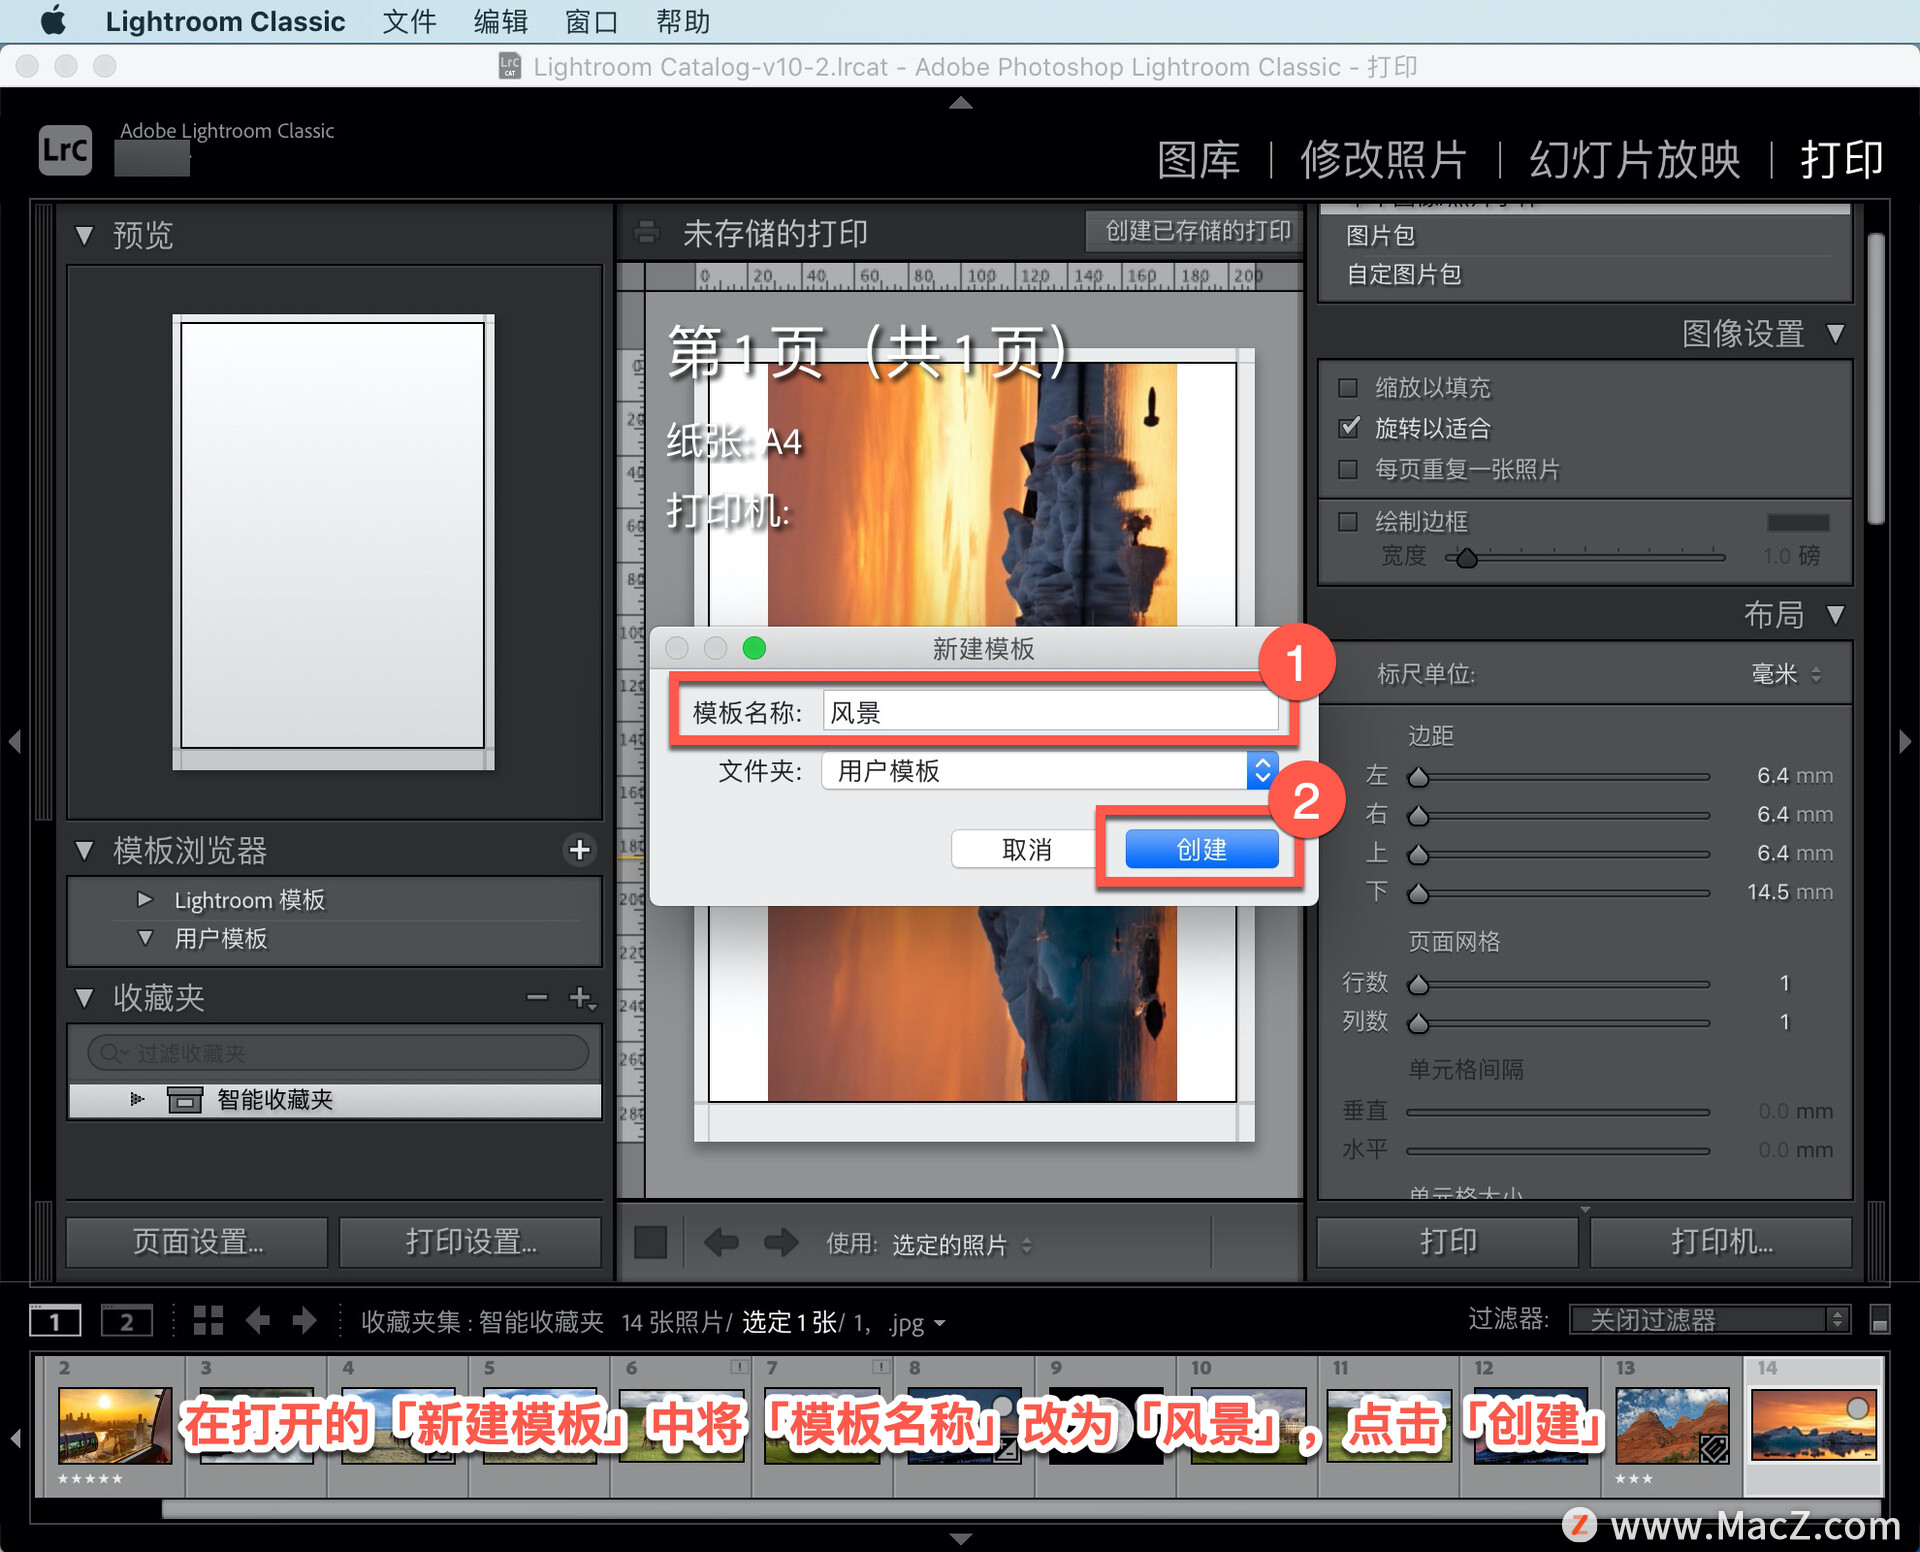This screenshot has height=1552, width=1920.
Task: Expand the 智能收藏夹 set
Action: [x=138, y=1100]
